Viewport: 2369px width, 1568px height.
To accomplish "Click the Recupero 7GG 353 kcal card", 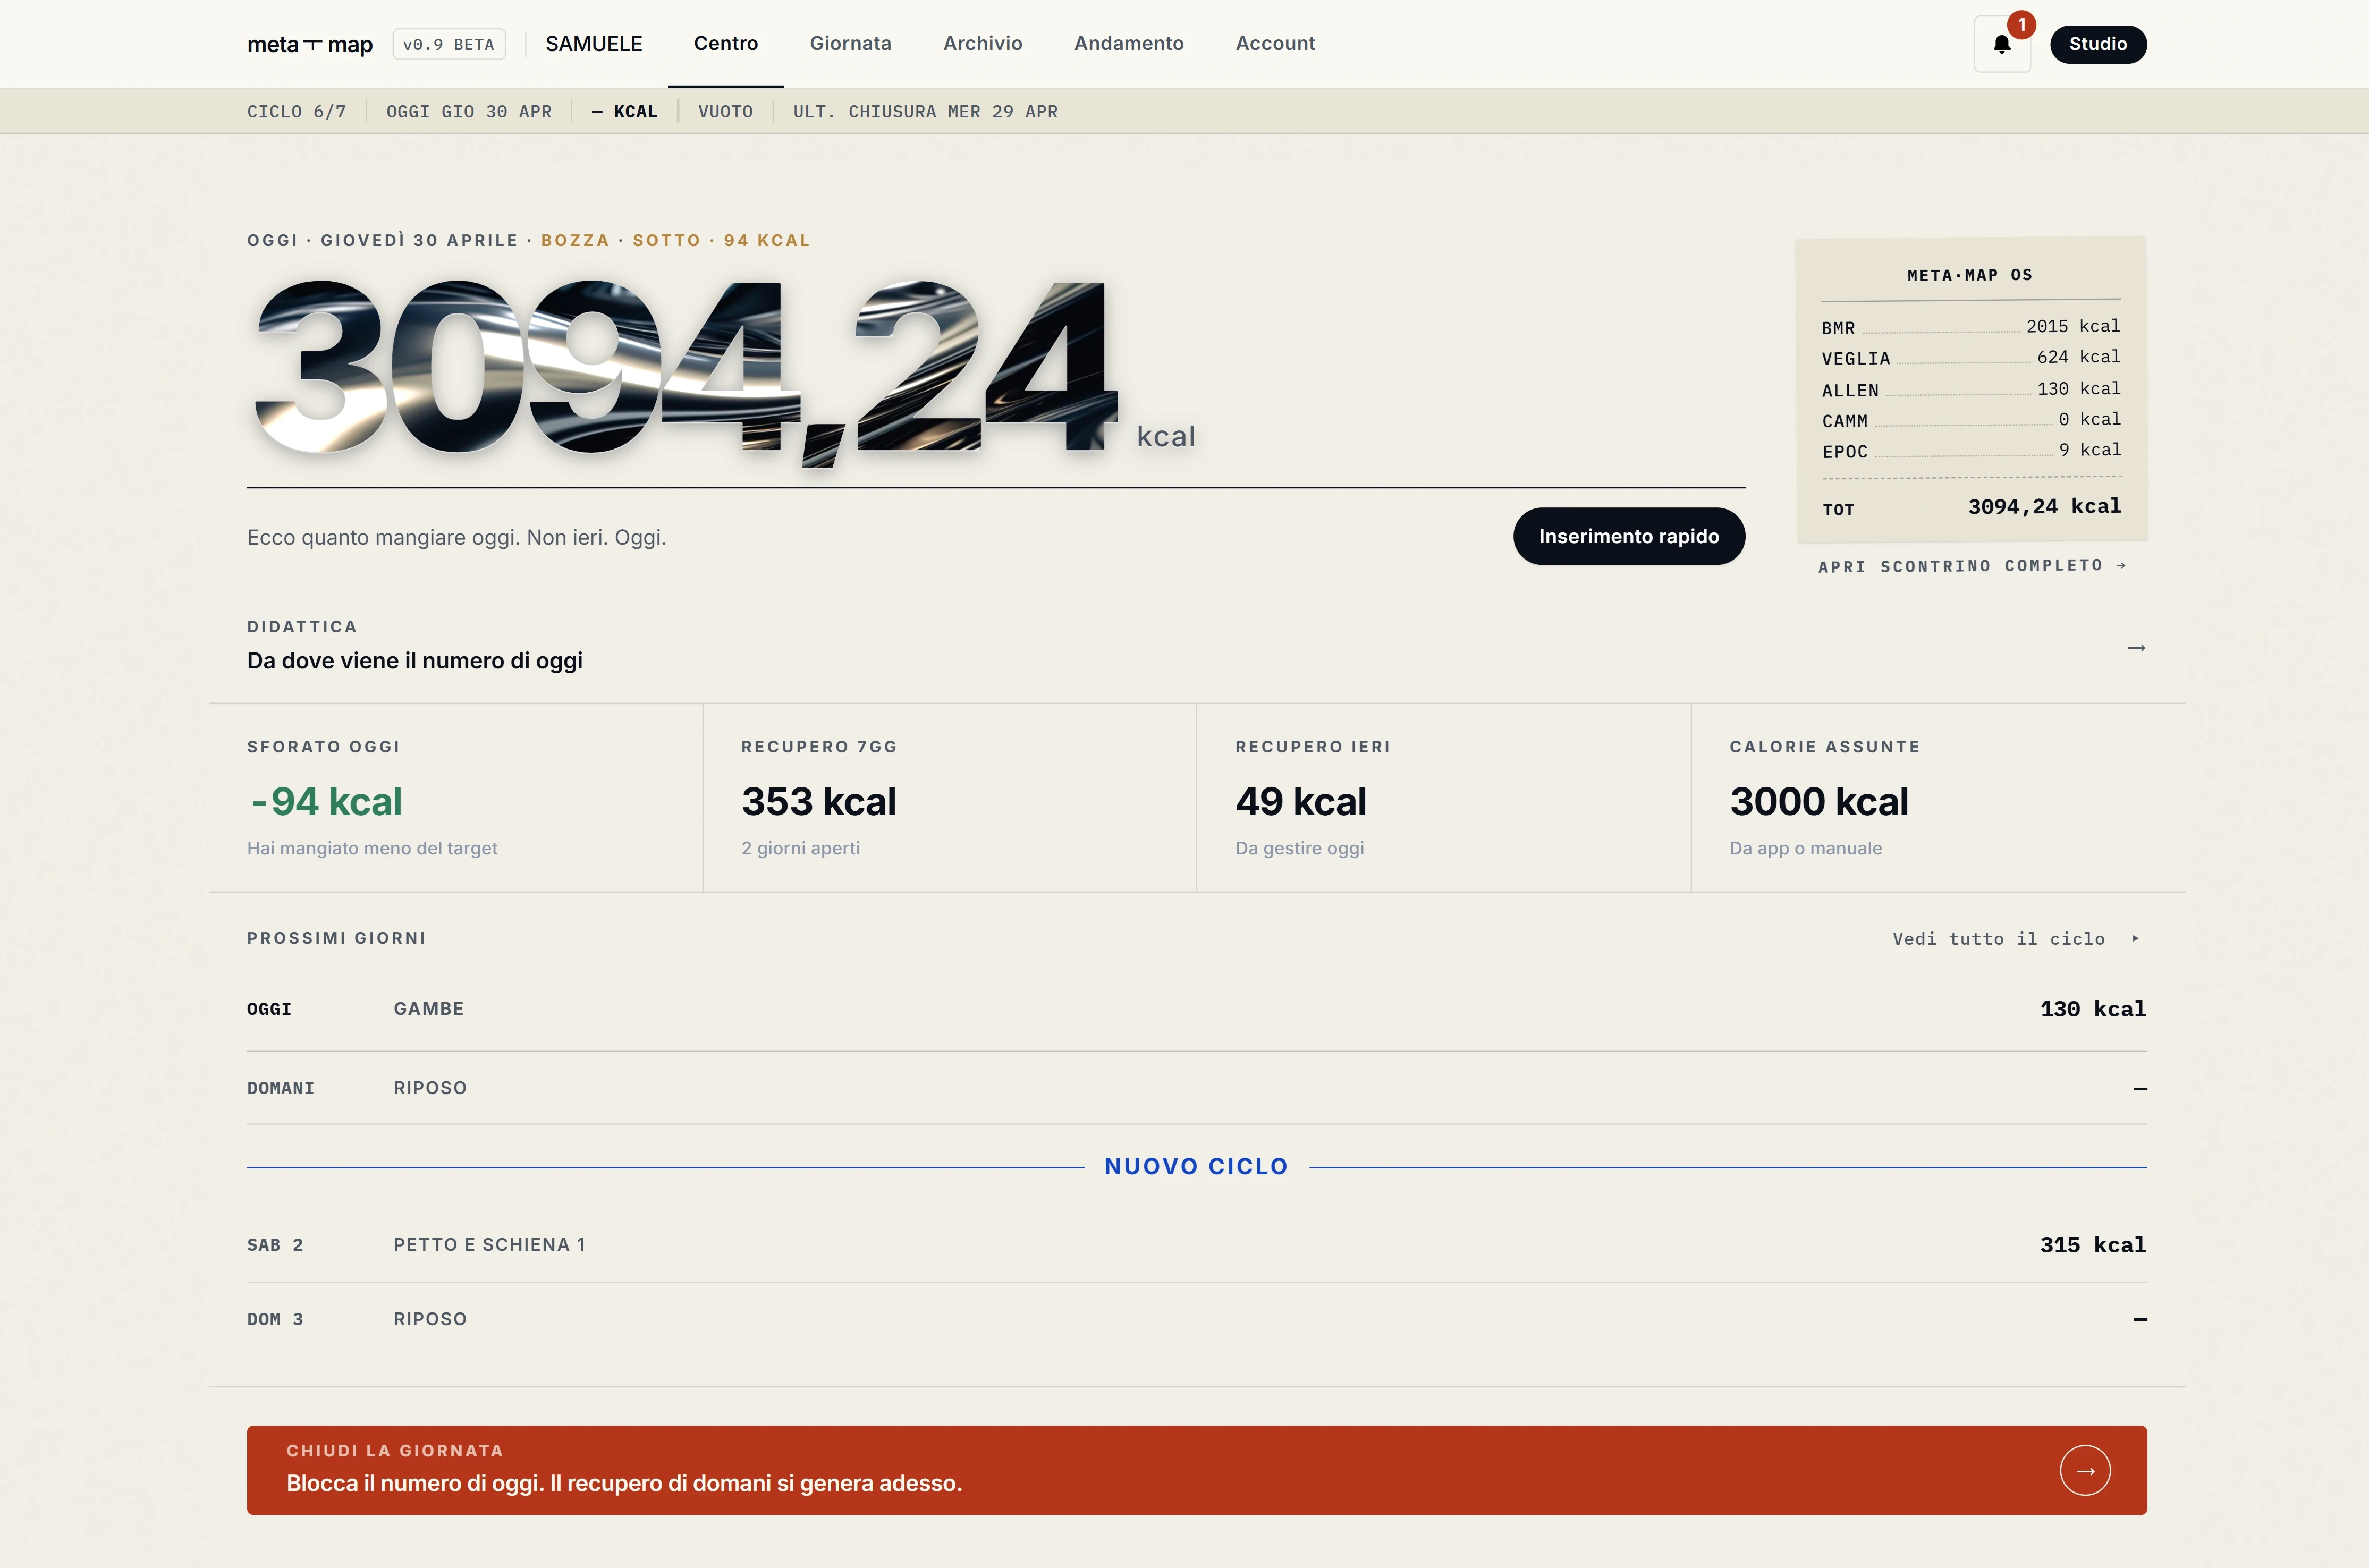I will coord(950,797).
